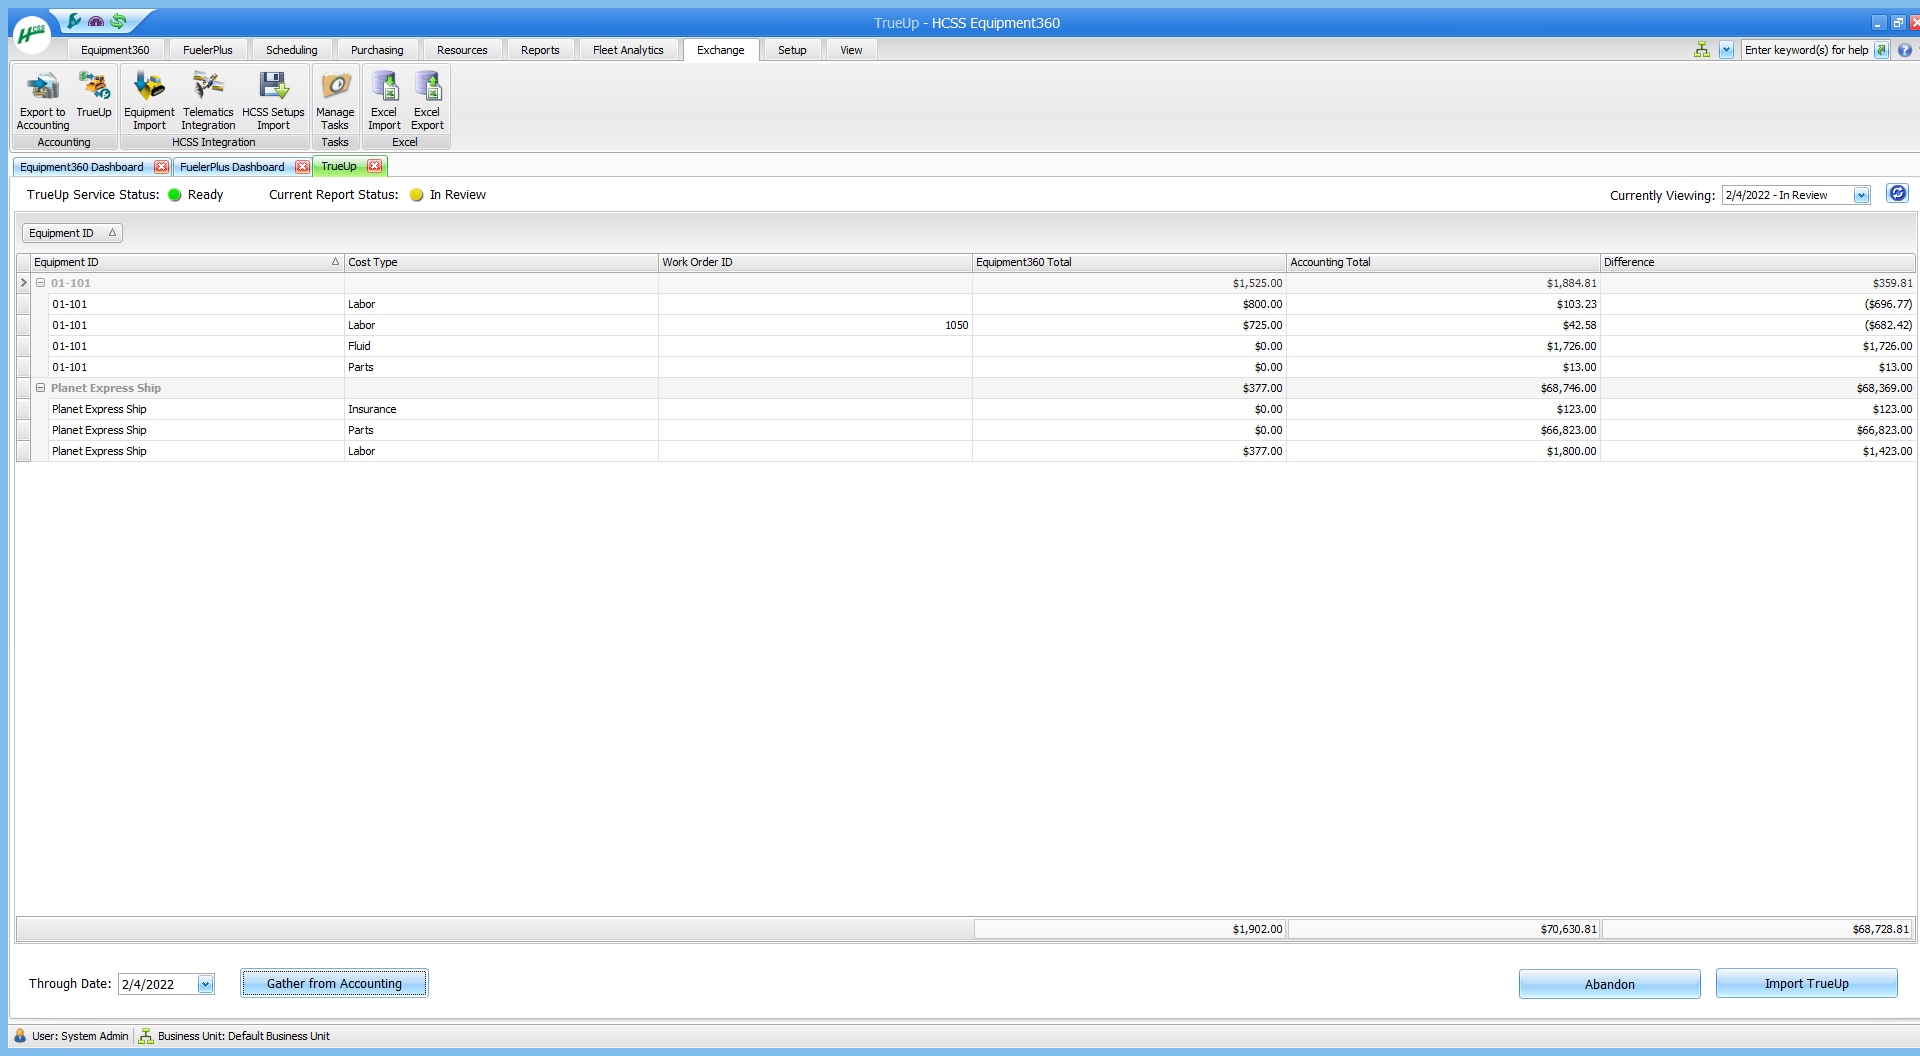Click the help keyword search field
The width and height of the screenshot is (1920, 1056).
1806,50
